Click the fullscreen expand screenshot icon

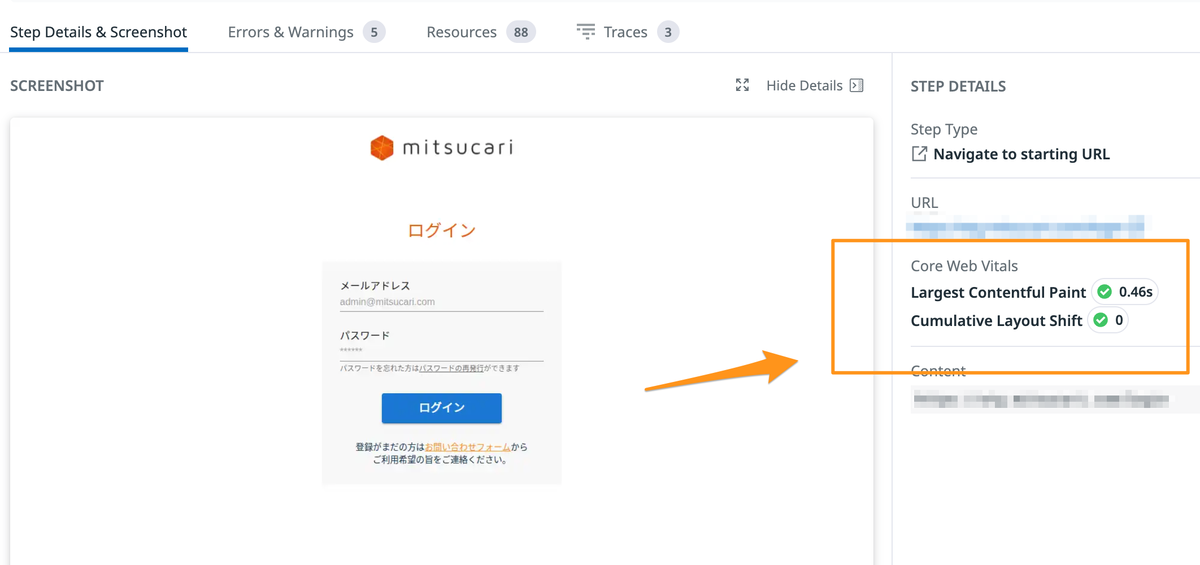[742, 85]
